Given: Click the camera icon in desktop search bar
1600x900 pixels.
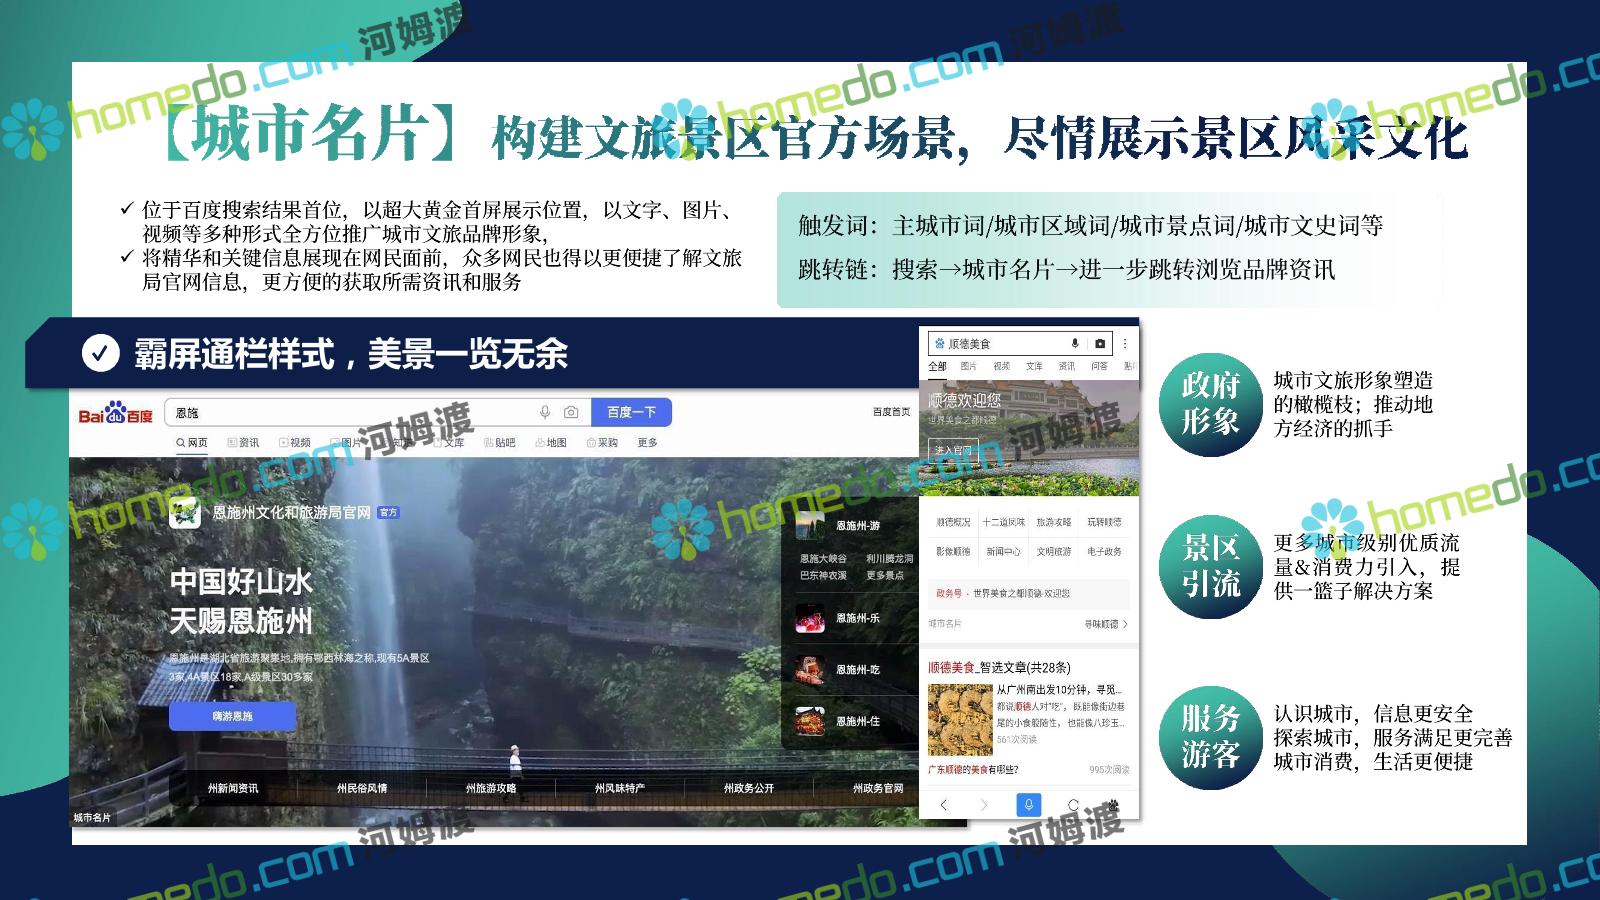Looking at the screenshot, I should coord(571,412).
